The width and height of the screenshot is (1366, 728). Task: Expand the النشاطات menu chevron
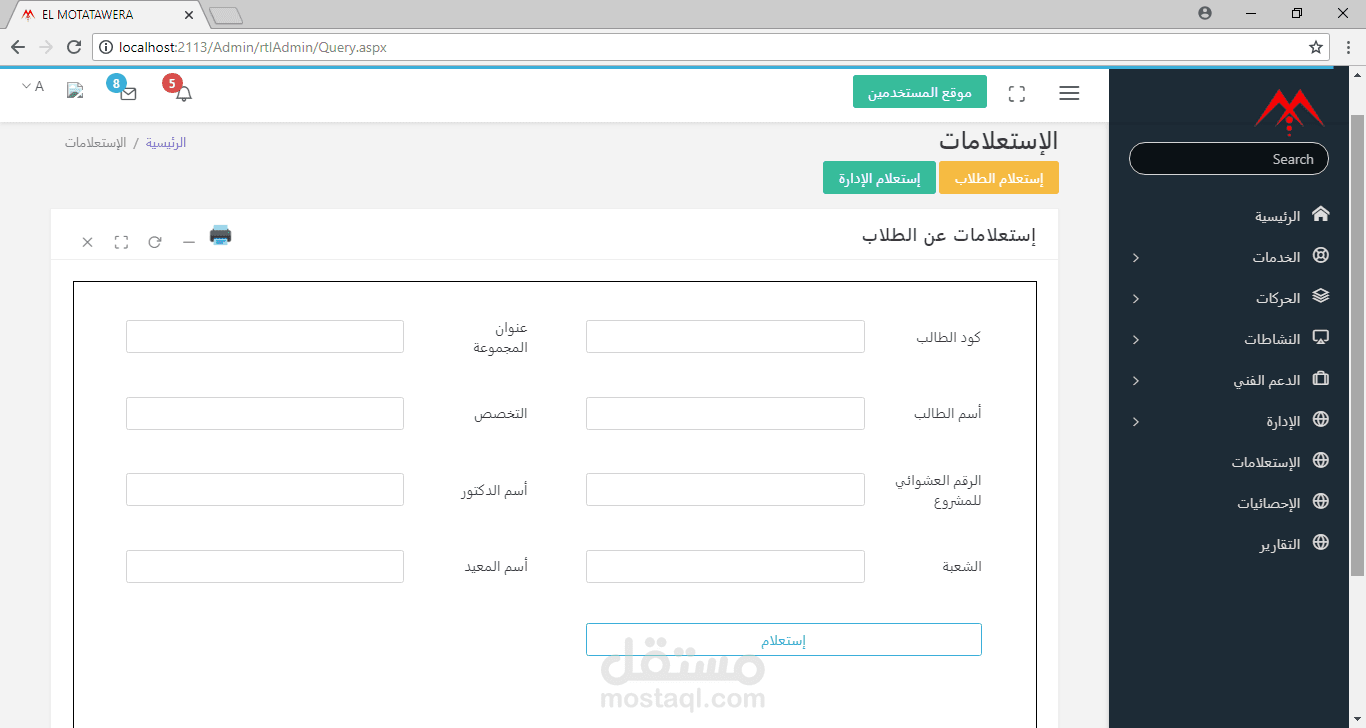click(x=1135, y=340)
